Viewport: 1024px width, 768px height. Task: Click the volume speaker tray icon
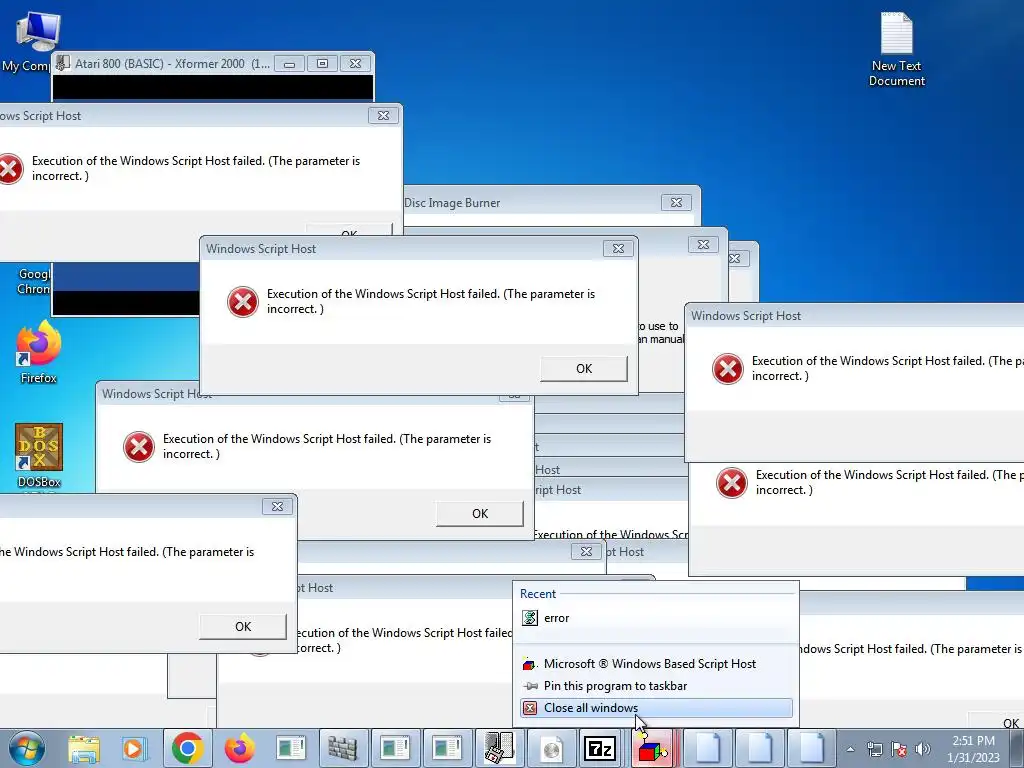(x=923, y=749)
